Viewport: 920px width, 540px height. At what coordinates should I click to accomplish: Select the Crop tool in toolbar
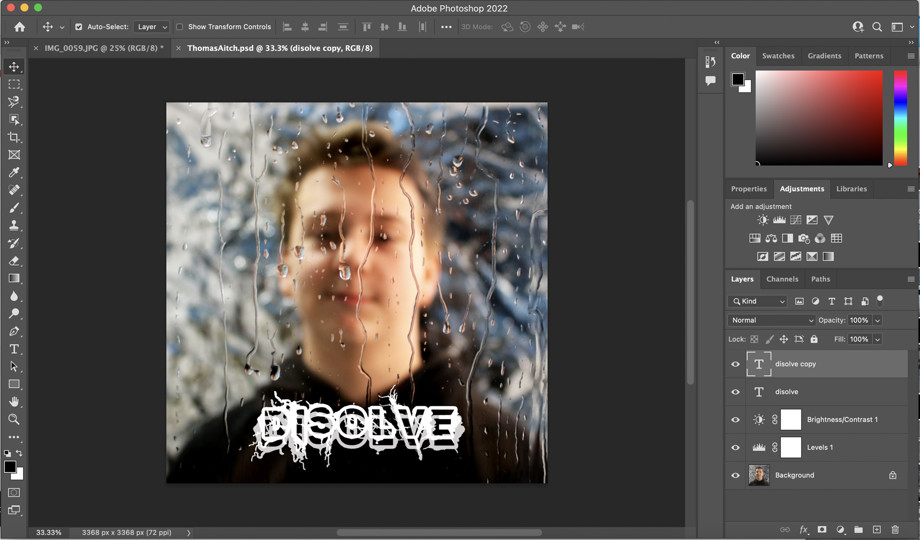click(14, 137)
